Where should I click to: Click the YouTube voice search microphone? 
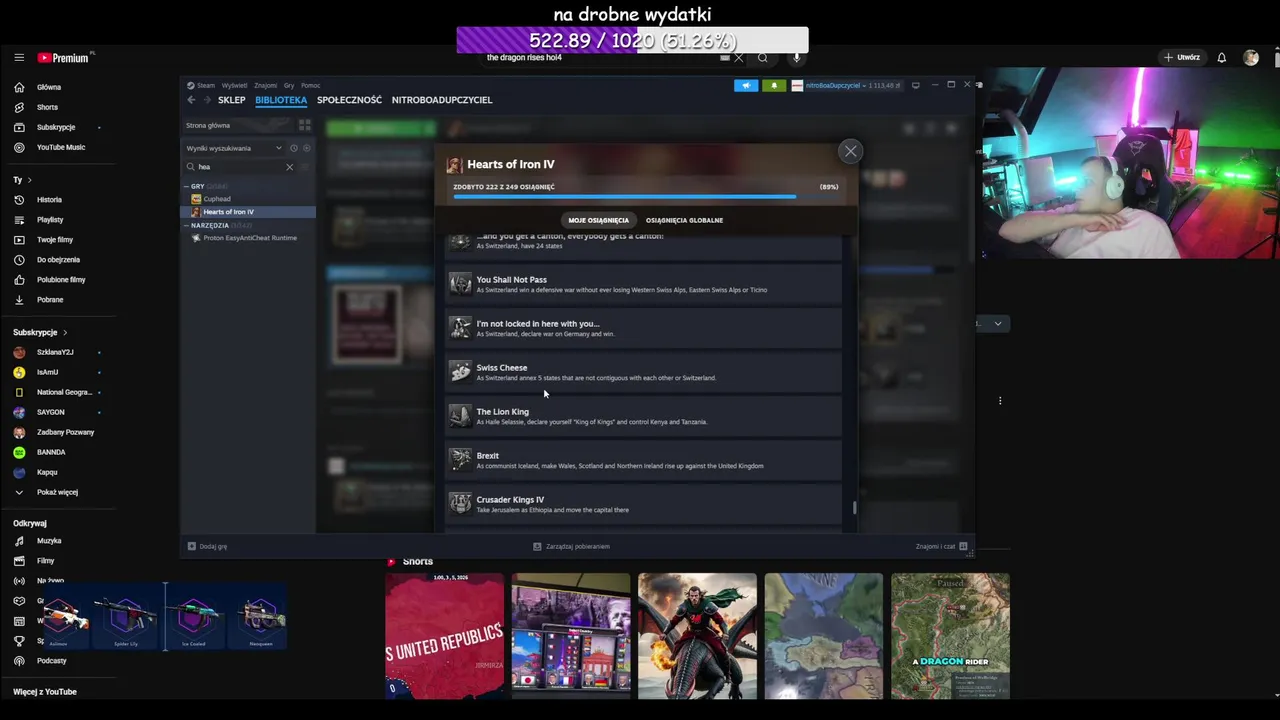[x=797, y=58]
